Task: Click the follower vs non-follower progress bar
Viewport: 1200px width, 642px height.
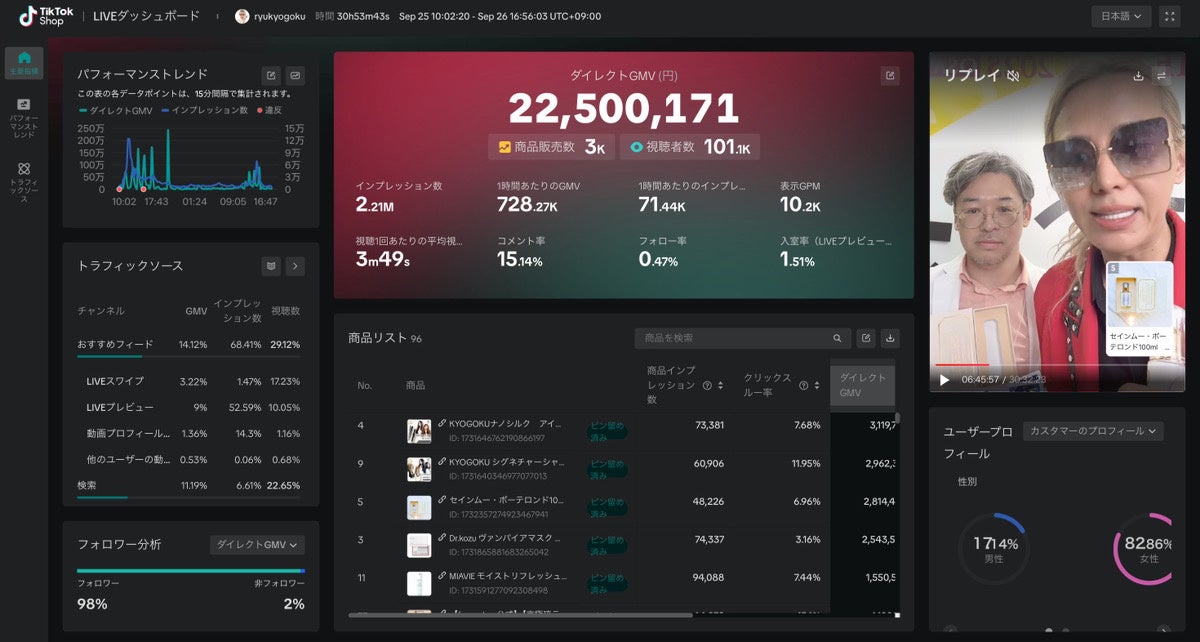Action: click(191, 571)
